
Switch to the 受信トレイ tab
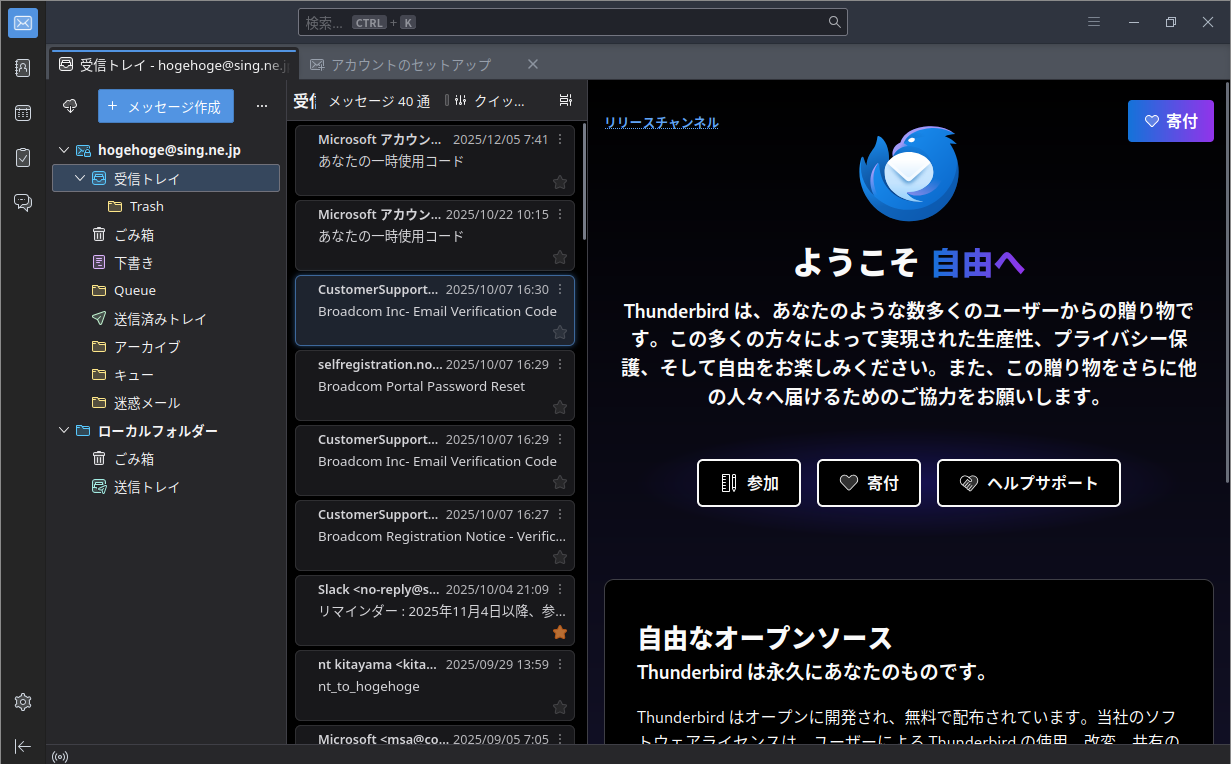(174, 64)
